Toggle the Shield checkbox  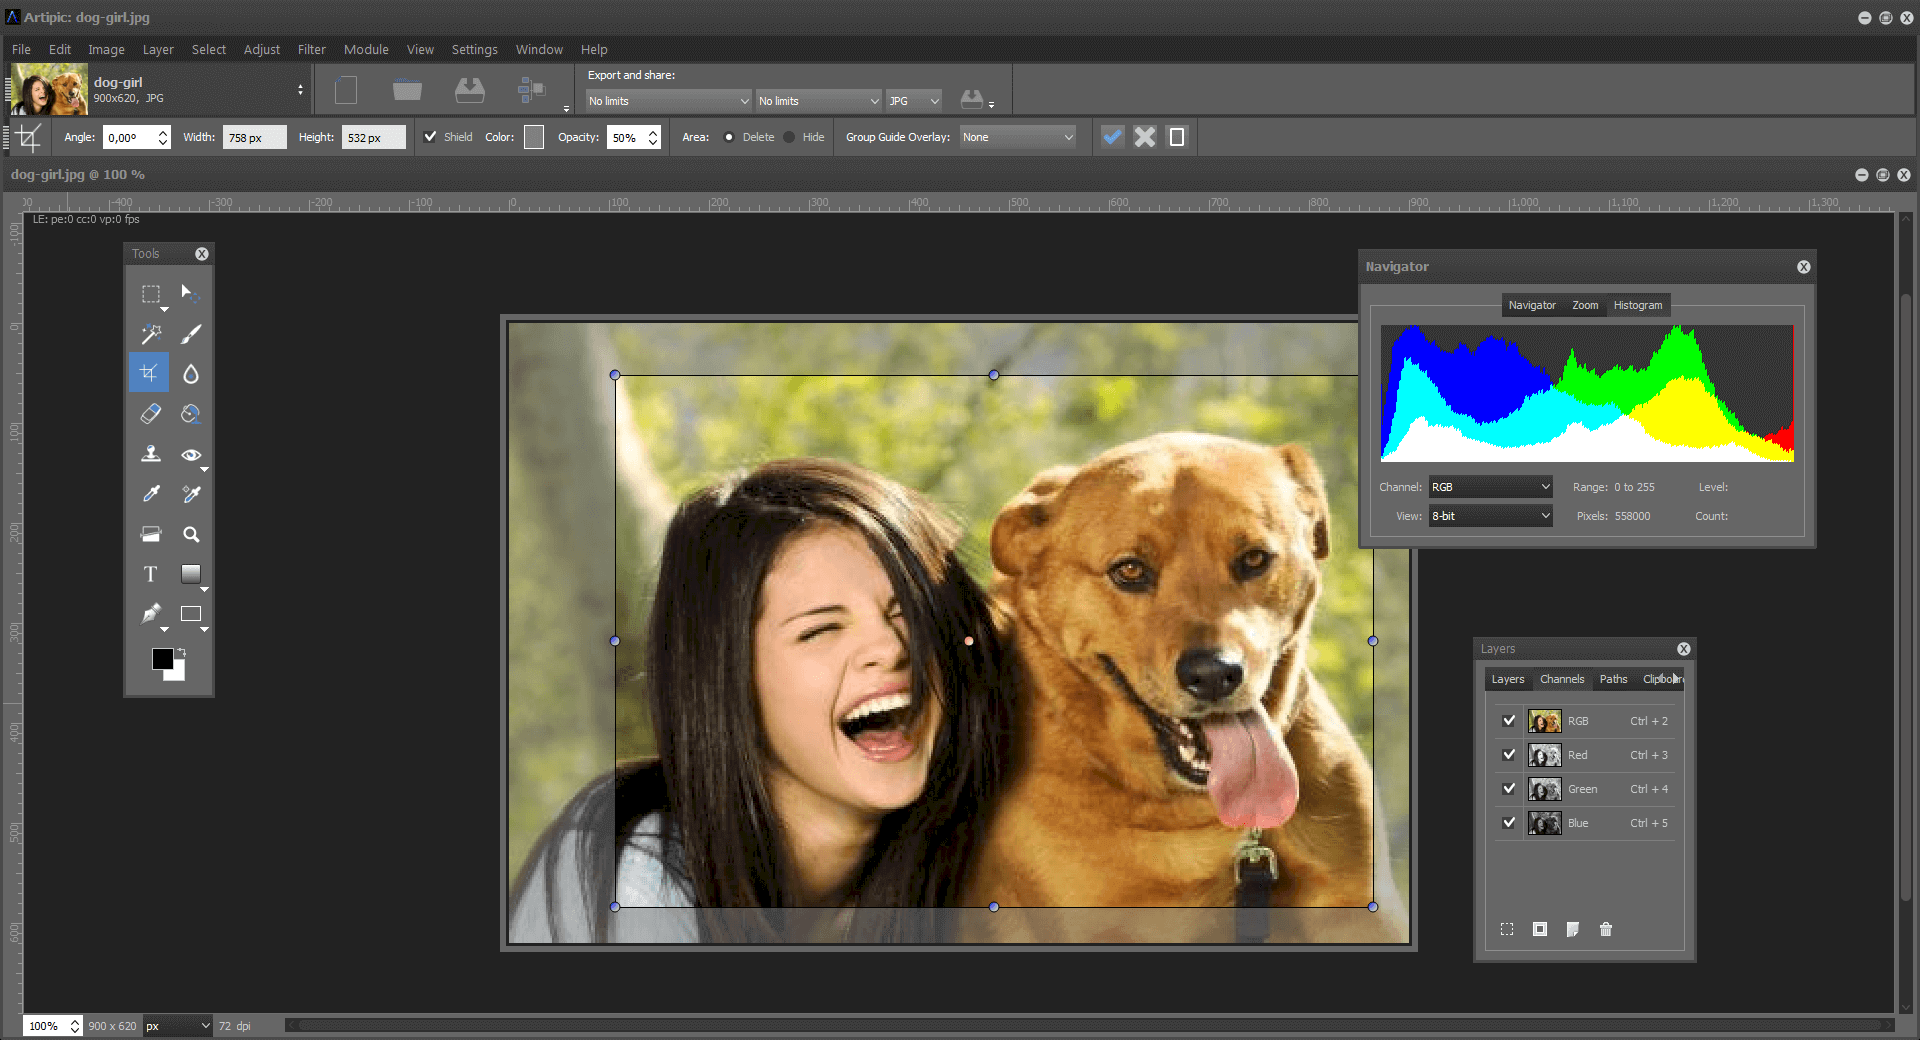pyautogui.click(x=430, y=137)
